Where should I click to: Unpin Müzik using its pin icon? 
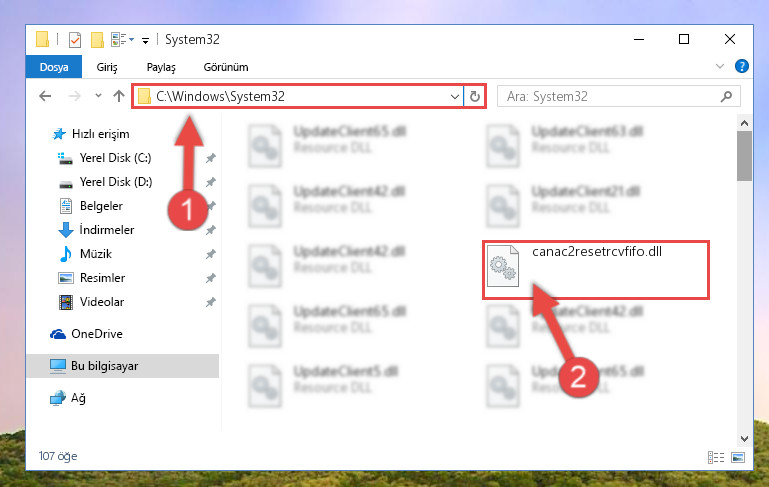click(x=210, y=254)
